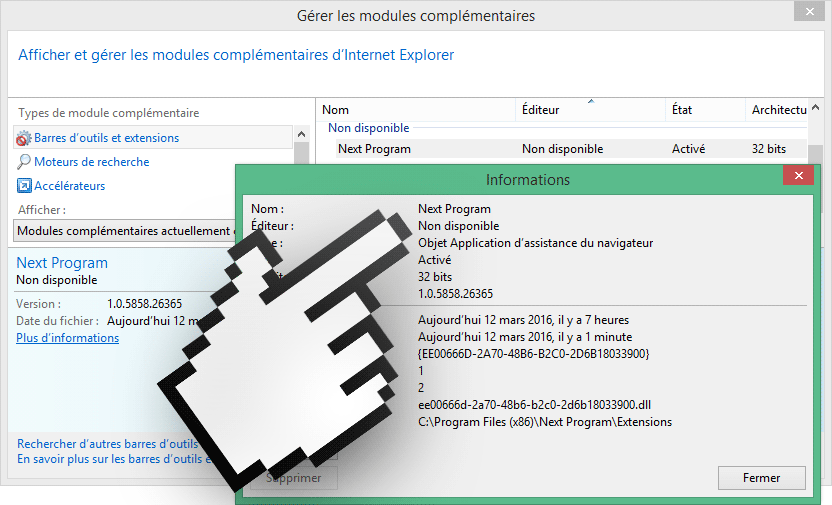Click the Accélérateurs arrow icon

[x=24, y=186]
